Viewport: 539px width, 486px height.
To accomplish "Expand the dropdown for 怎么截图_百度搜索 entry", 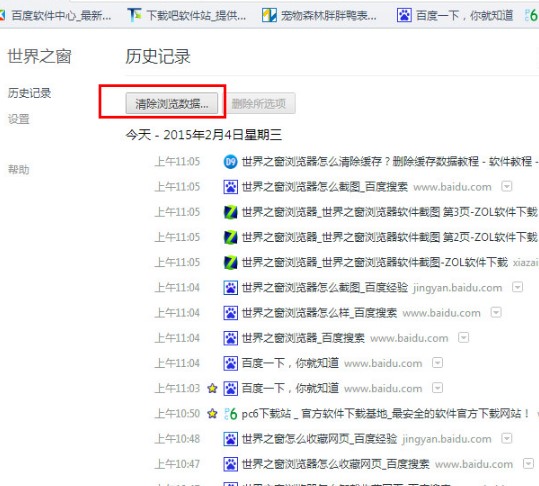I will [x=506, y=187].
